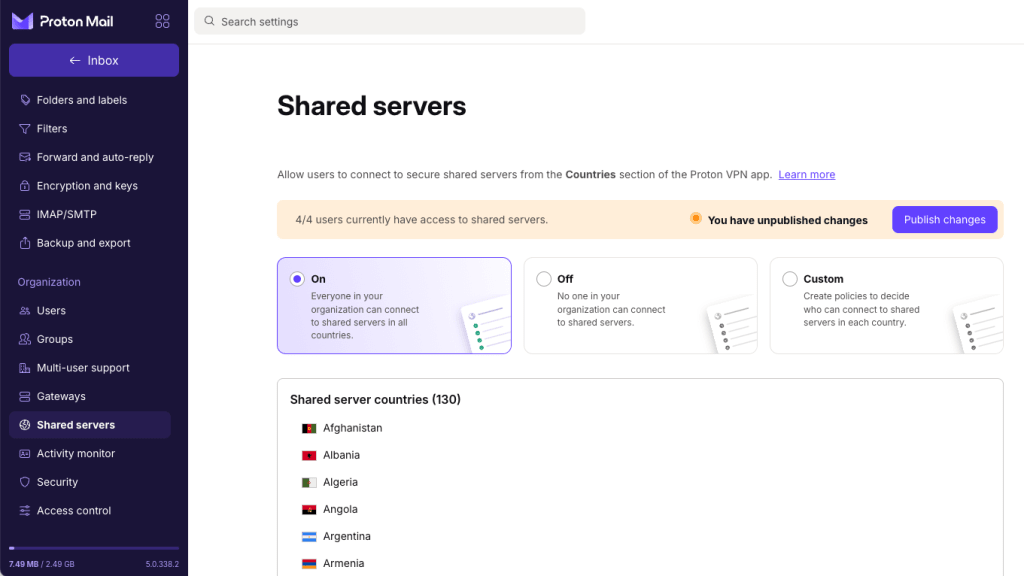This screenshot has width=1024, height=576.
Task: Click the Search settings field
Action: point(389,21)
